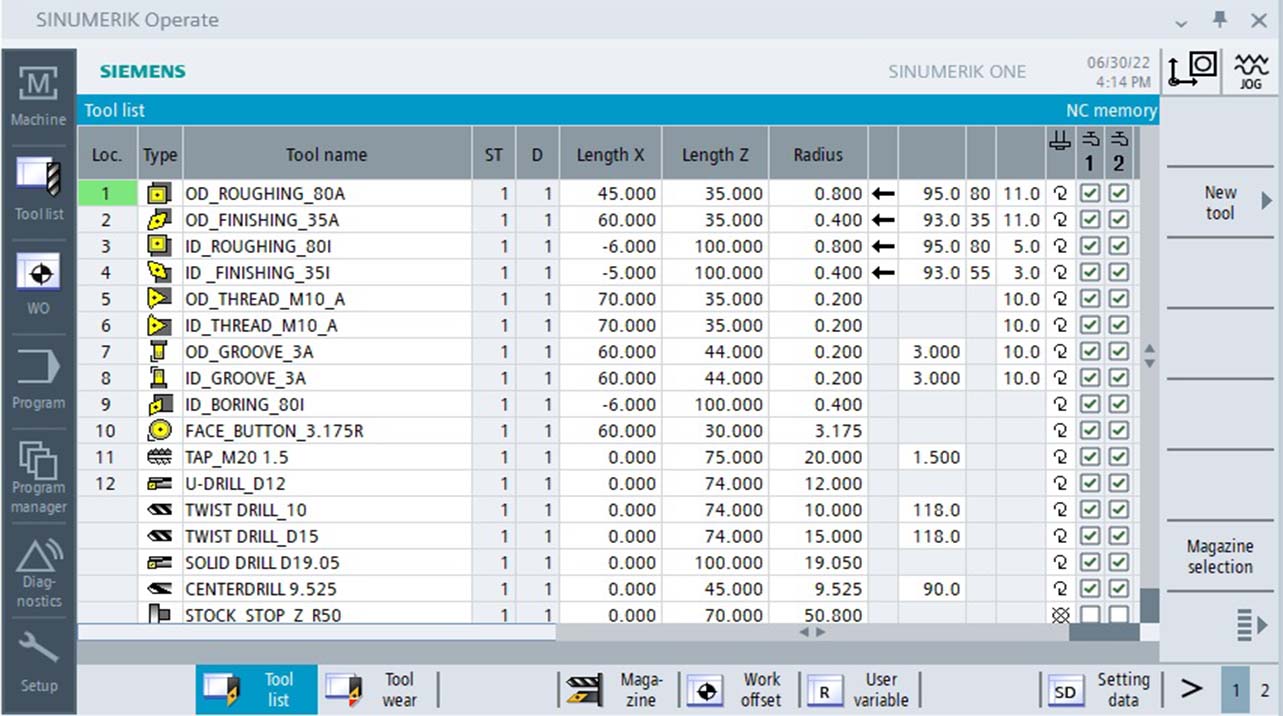1283x716 pixels.
Task: Toggle coolant 2 checkbox for ID_BORING_80I
Action: click(1118, 404)
